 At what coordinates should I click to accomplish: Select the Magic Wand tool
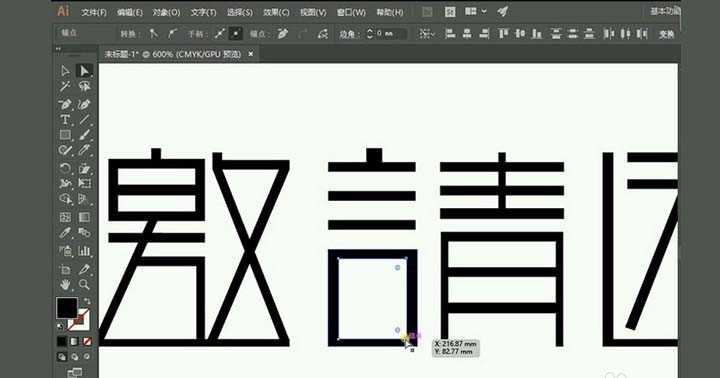pos(65,86)
